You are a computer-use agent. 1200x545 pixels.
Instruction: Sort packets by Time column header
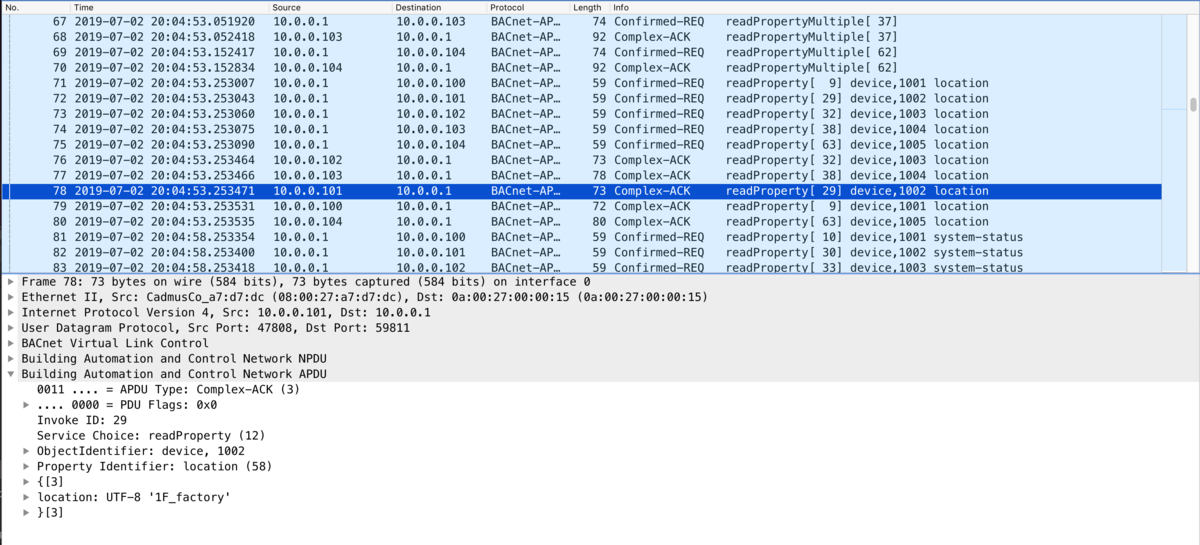170,7
